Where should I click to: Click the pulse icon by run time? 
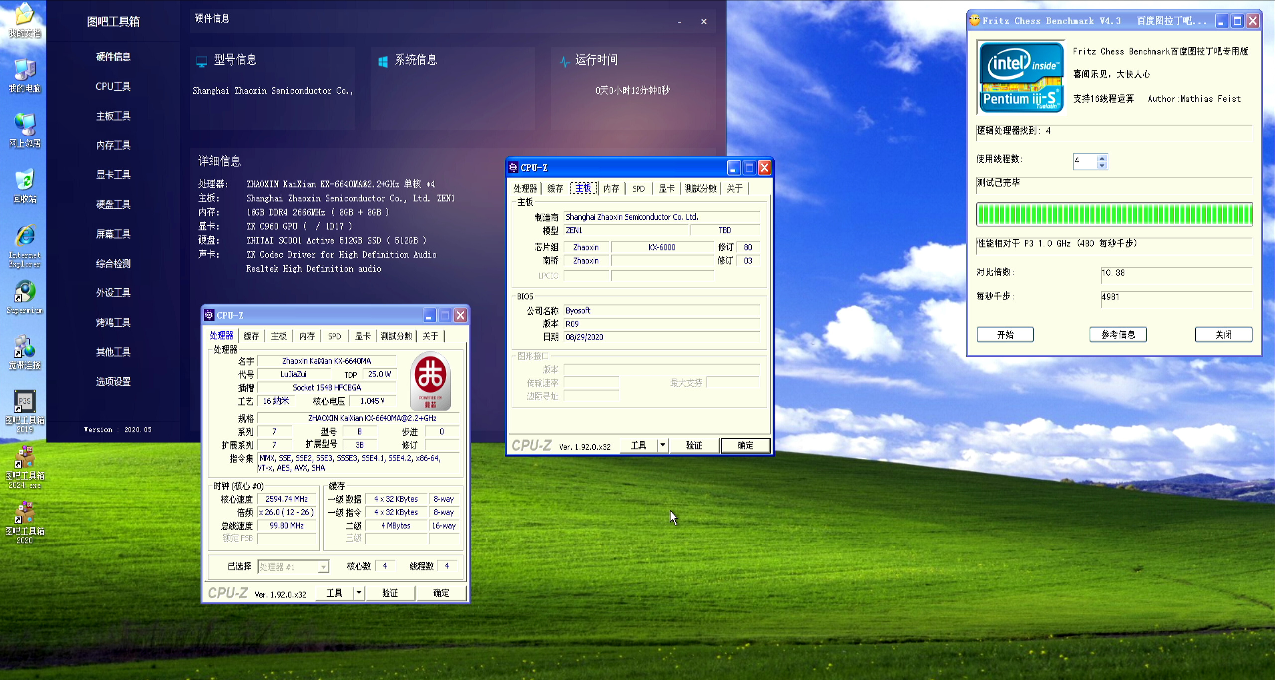(x=565, y=60)
